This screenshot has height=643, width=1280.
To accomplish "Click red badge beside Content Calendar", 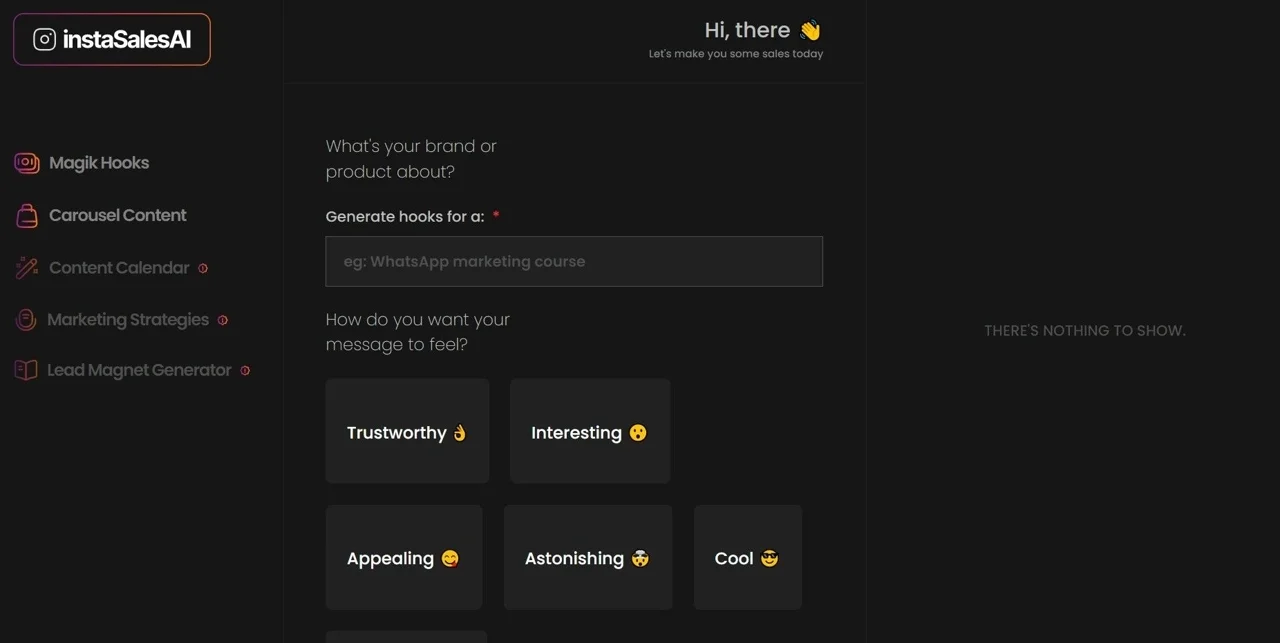I will tap(203, 268).
